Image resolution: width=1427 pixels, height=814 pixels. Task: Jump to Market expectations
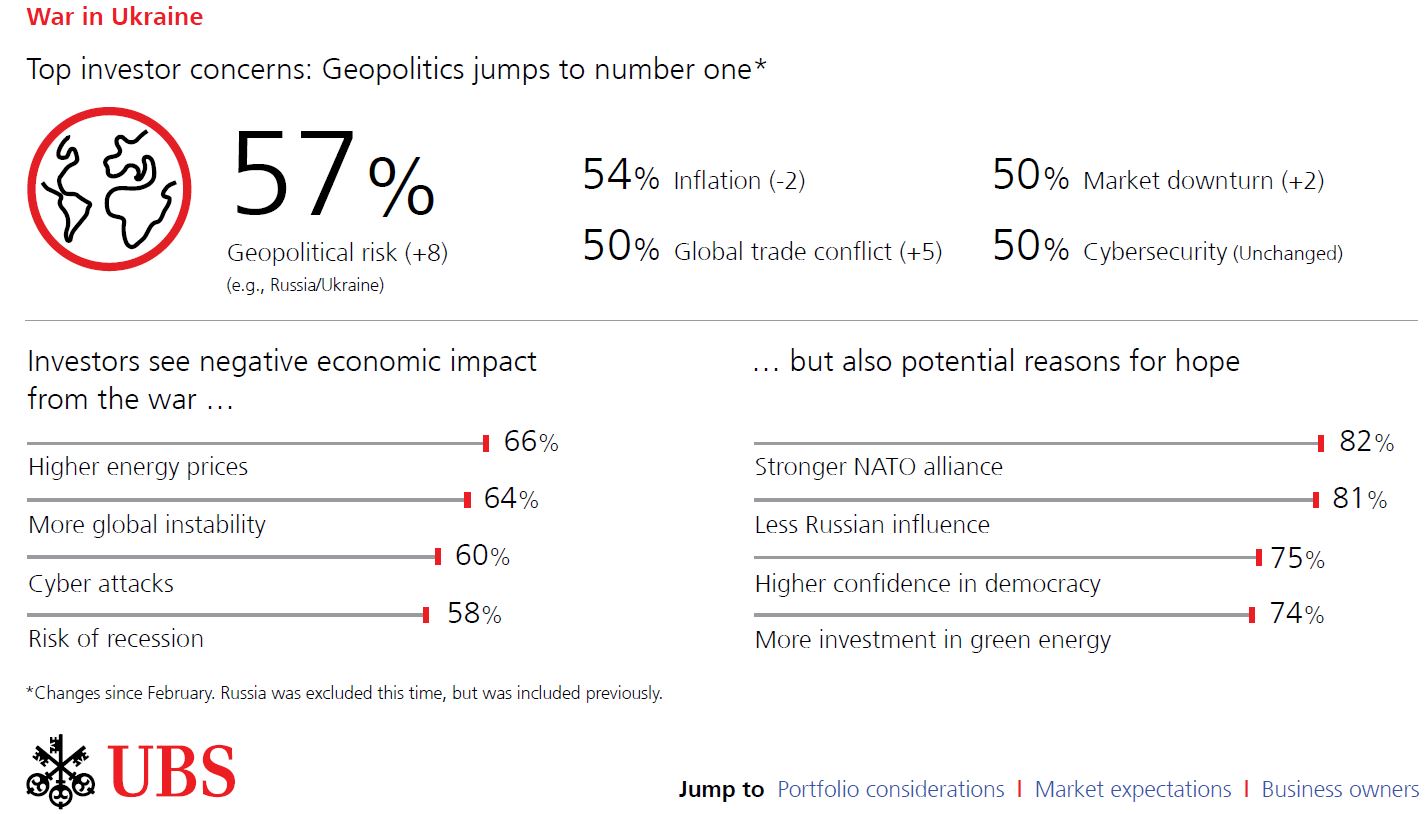(1133, 789)
